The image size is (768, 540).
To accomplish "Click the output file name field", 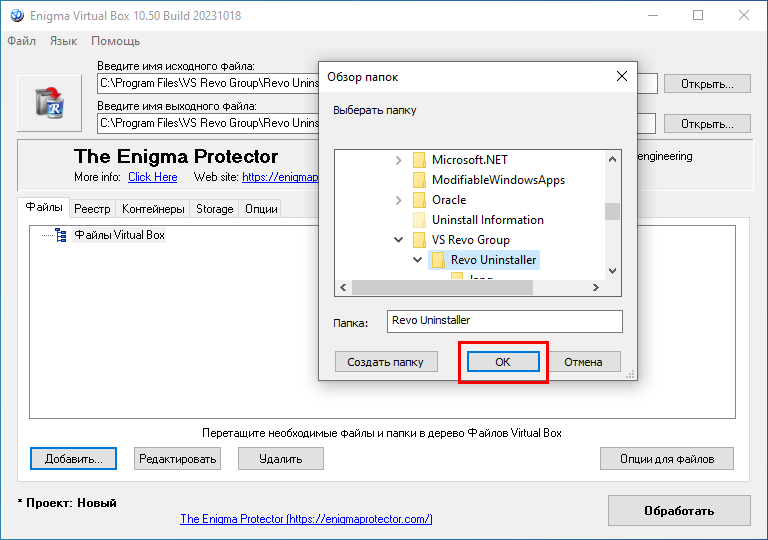I will [x=208, y=123].
